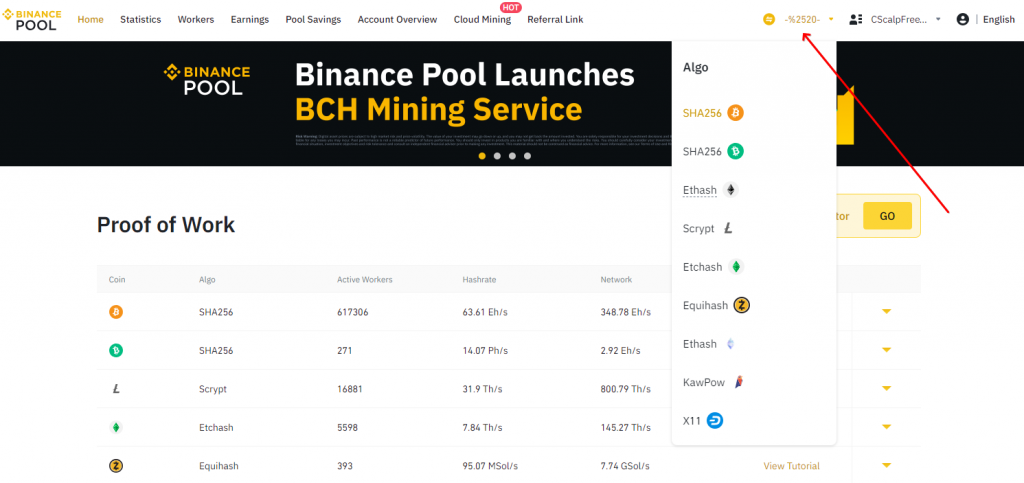Expand the SHA256 271 workers row
Image resolution: width=1024 pixels, height=483 pixels.
886,351
